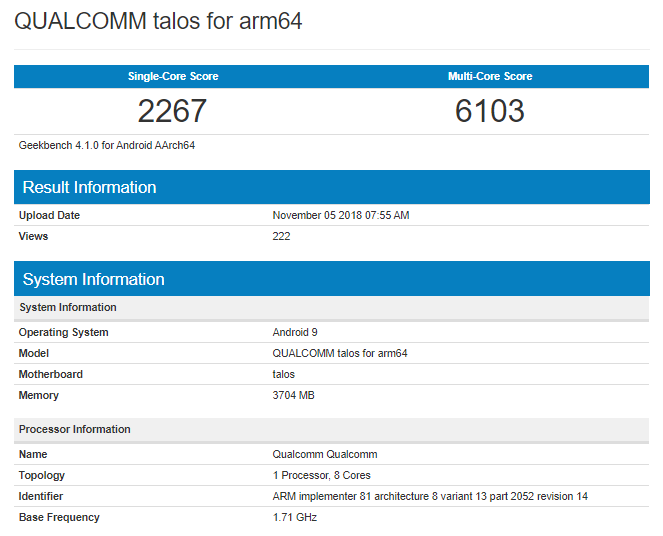The width and height of the screenshot is (663, 536).
Task: Click the Base Frequency label
Action: point(59,517)
